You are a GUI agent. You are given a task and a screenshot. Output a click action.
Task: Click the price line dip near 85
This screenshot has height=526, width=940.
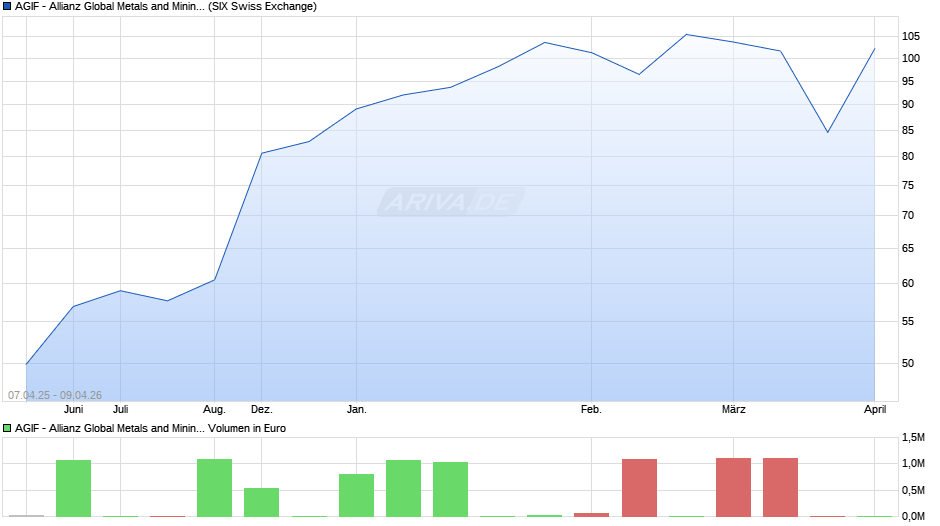828,132
